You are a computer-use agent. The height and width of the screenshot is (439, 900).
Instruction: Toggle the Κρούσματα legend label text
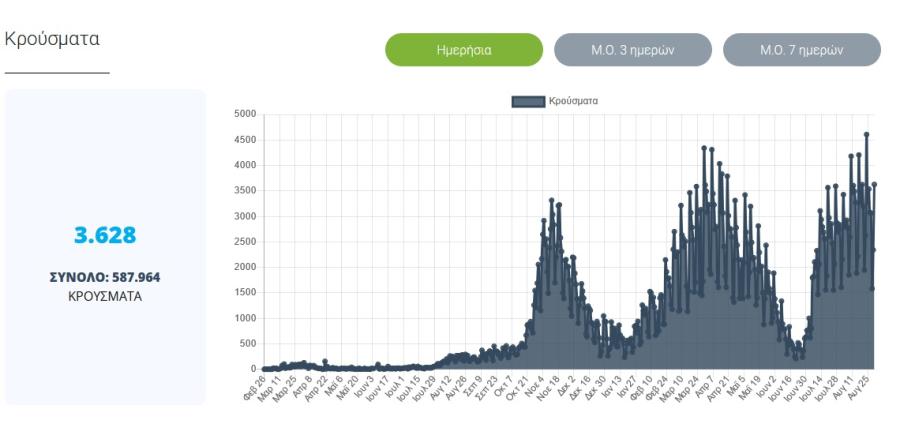[573, 101]
